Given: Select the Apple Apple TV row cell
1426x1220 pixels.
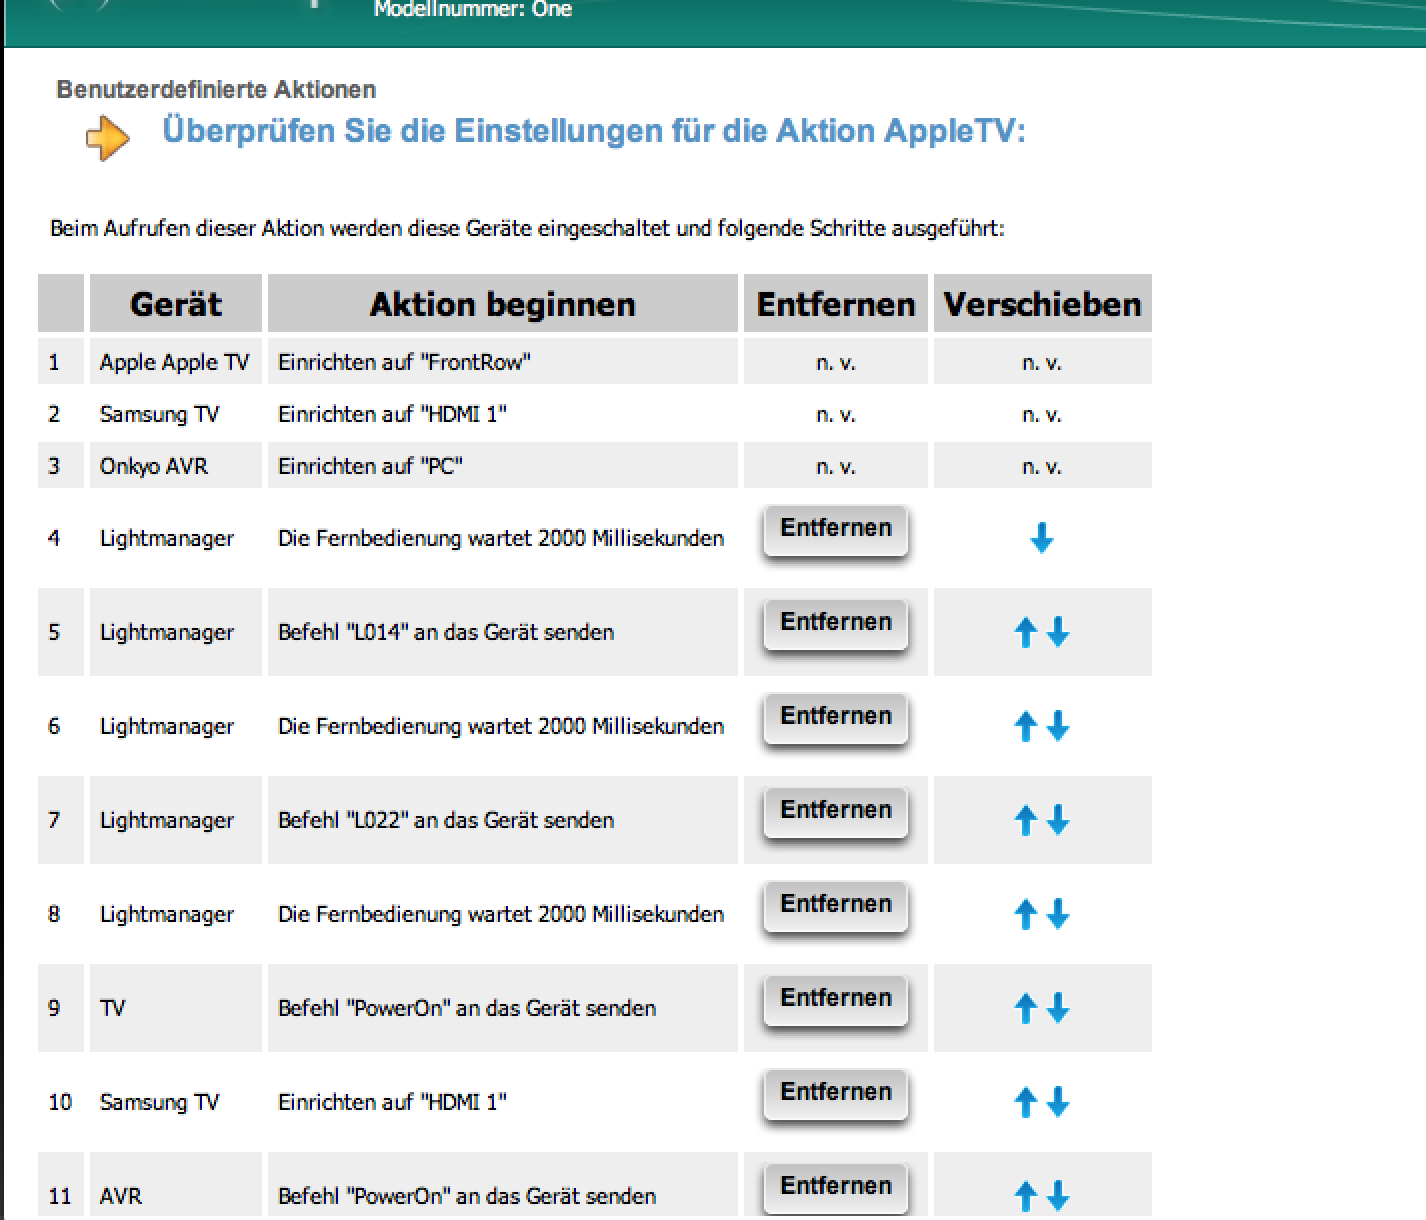Looking at the screenshot, I should [x=175, y=362].
